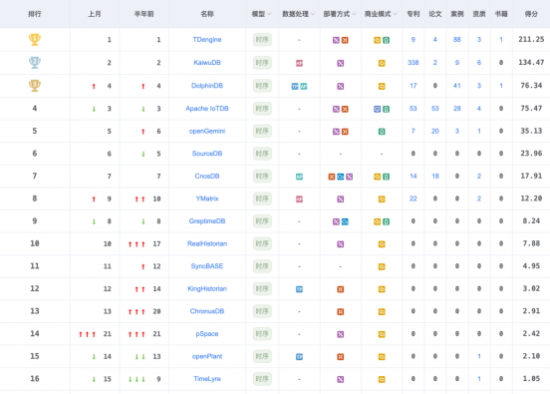Click pSpace's purple deployment icon
The height and width of the screenshot is (394, 550).
coord(341,334)
